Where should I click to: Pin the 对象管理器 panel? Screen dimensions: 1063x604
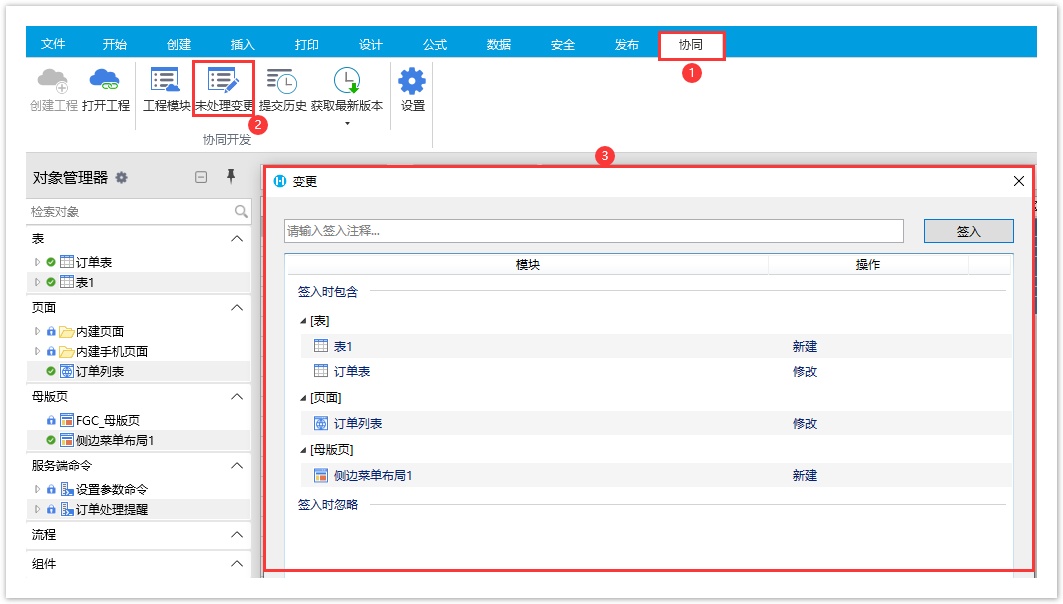231,177
